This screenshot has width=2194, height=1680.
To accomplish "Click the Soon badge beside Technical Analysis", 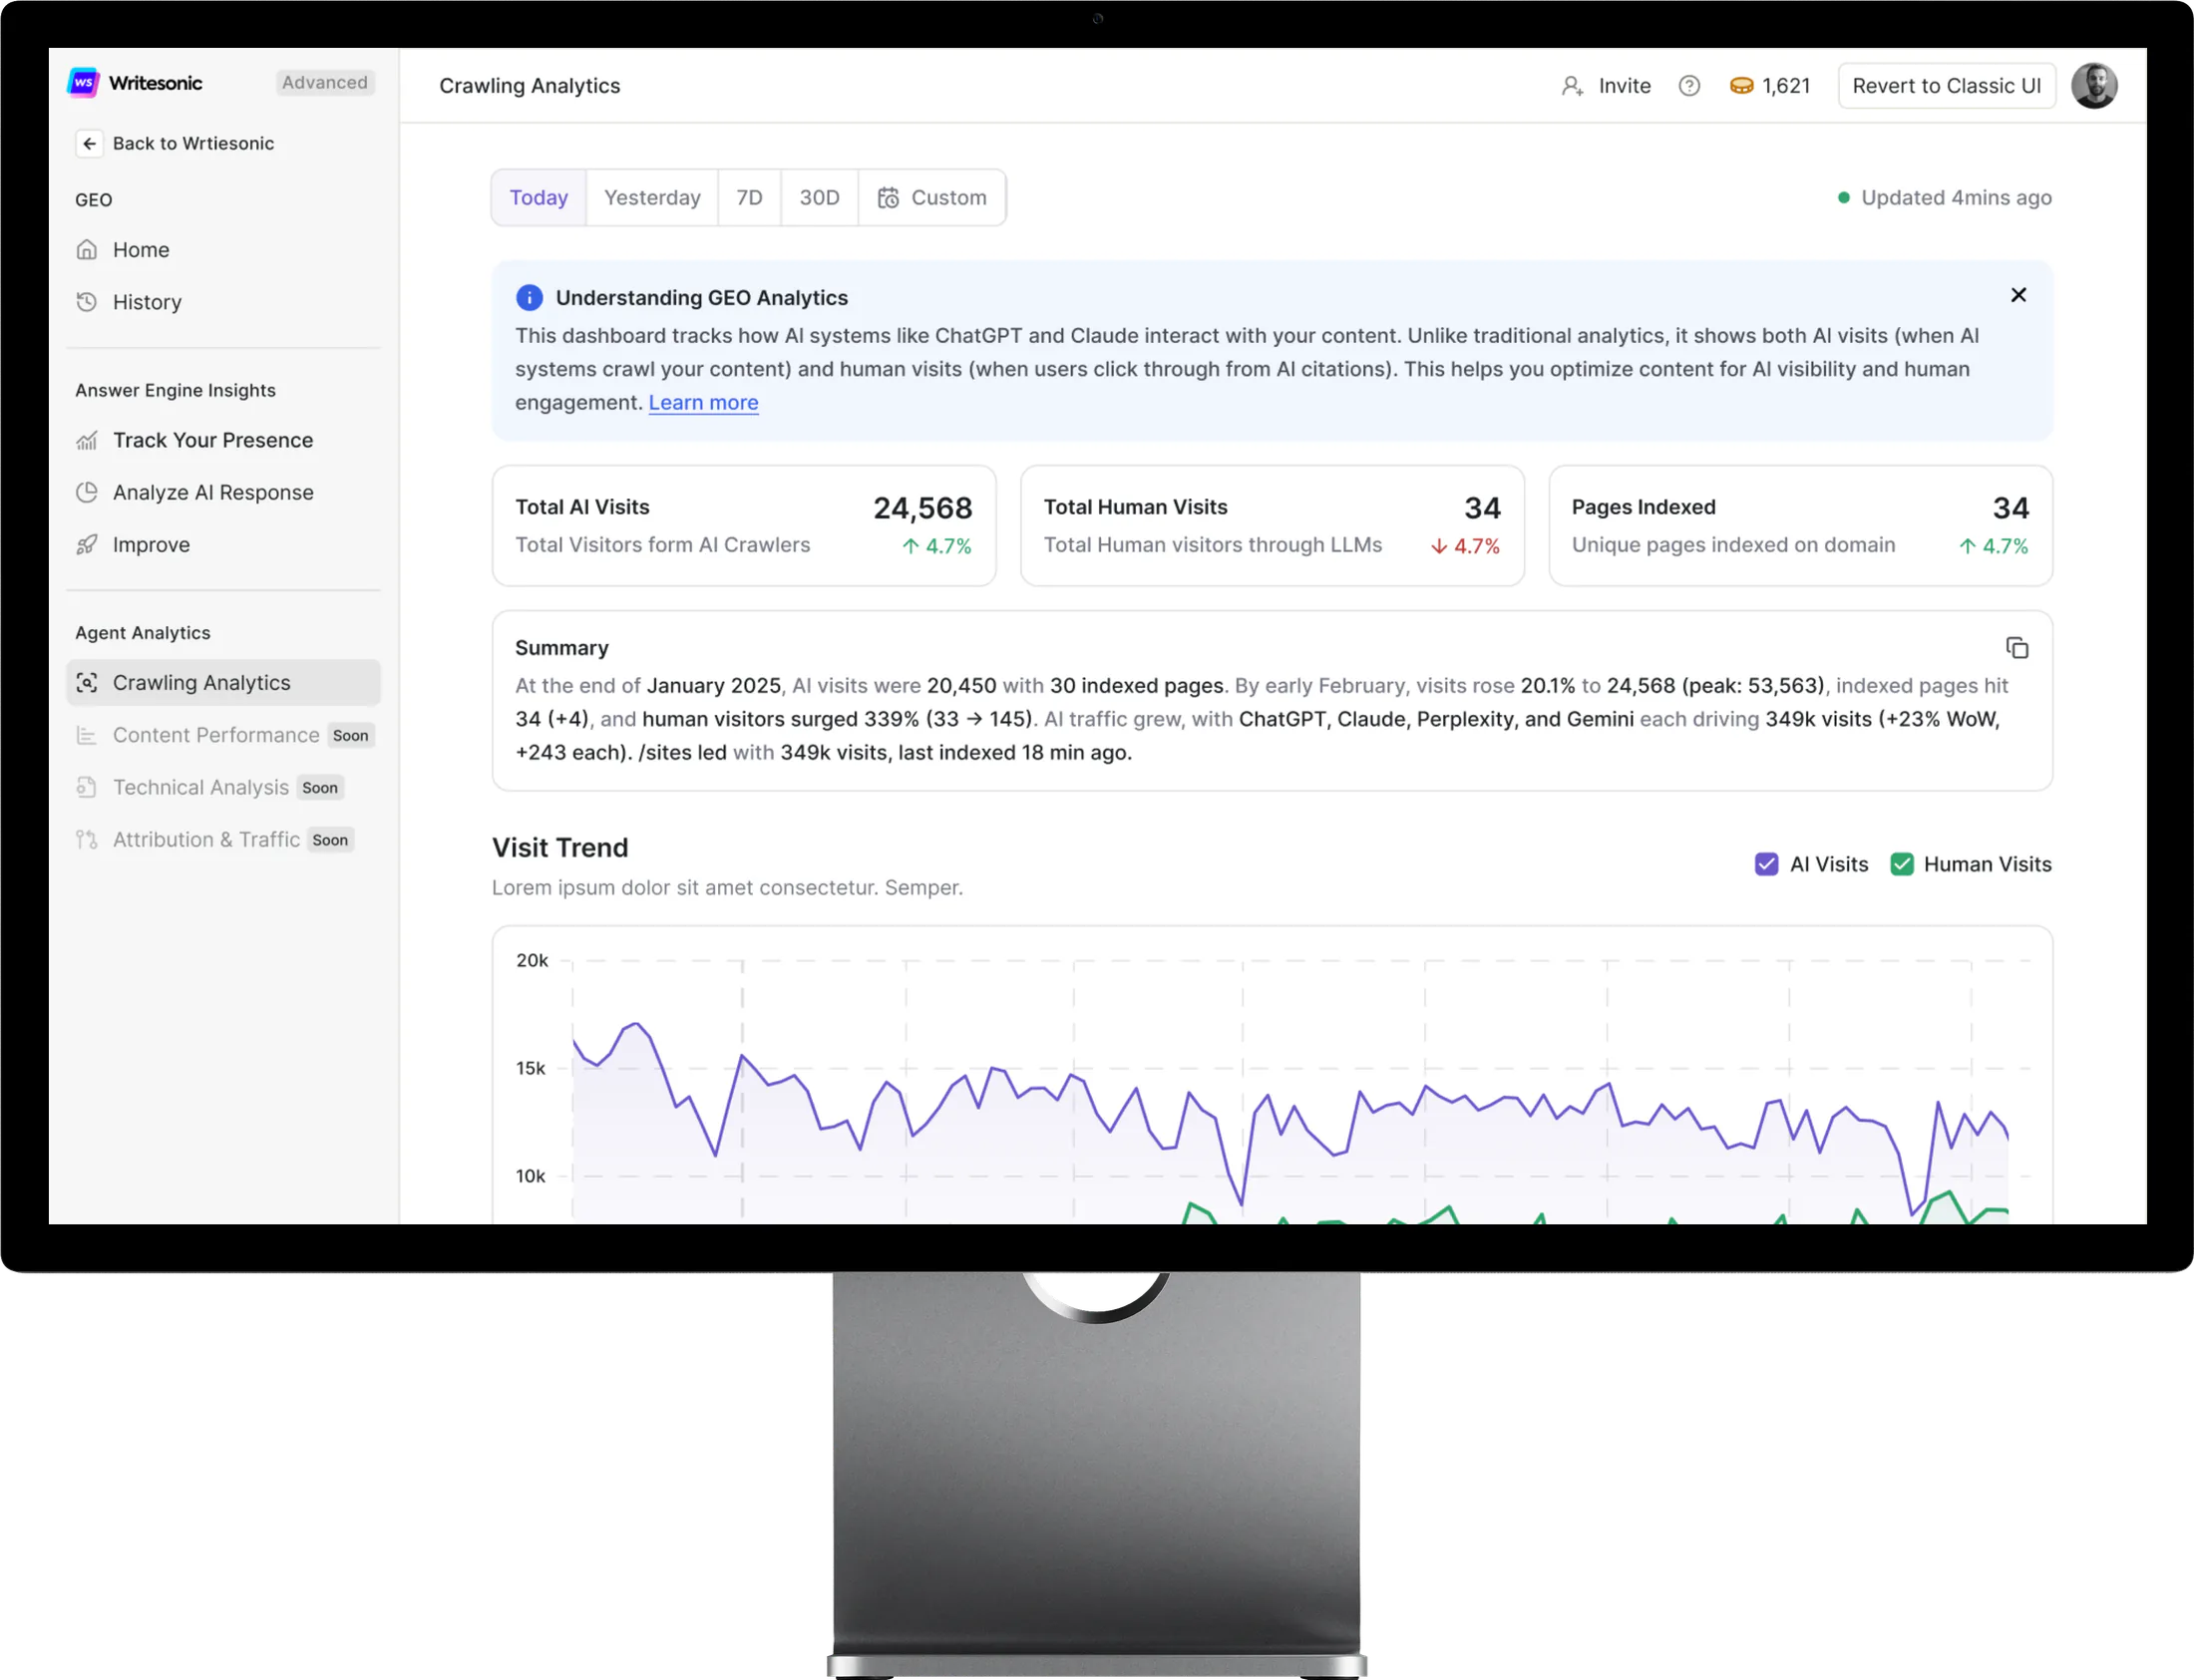I will point(320,788).
